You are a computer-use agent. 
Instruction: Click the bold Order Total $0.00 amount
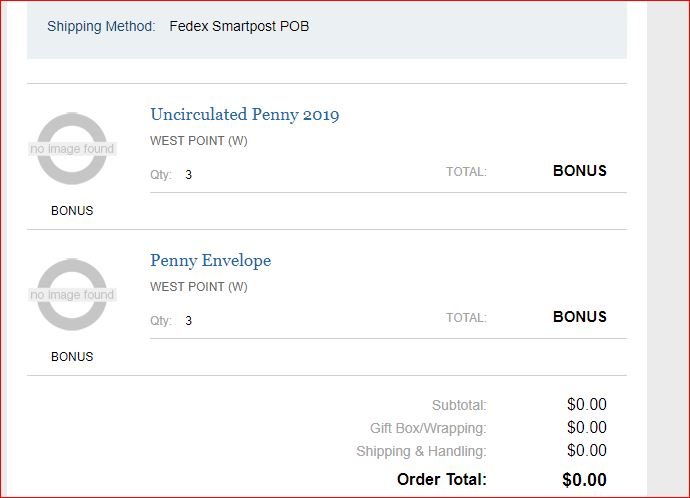584,480
